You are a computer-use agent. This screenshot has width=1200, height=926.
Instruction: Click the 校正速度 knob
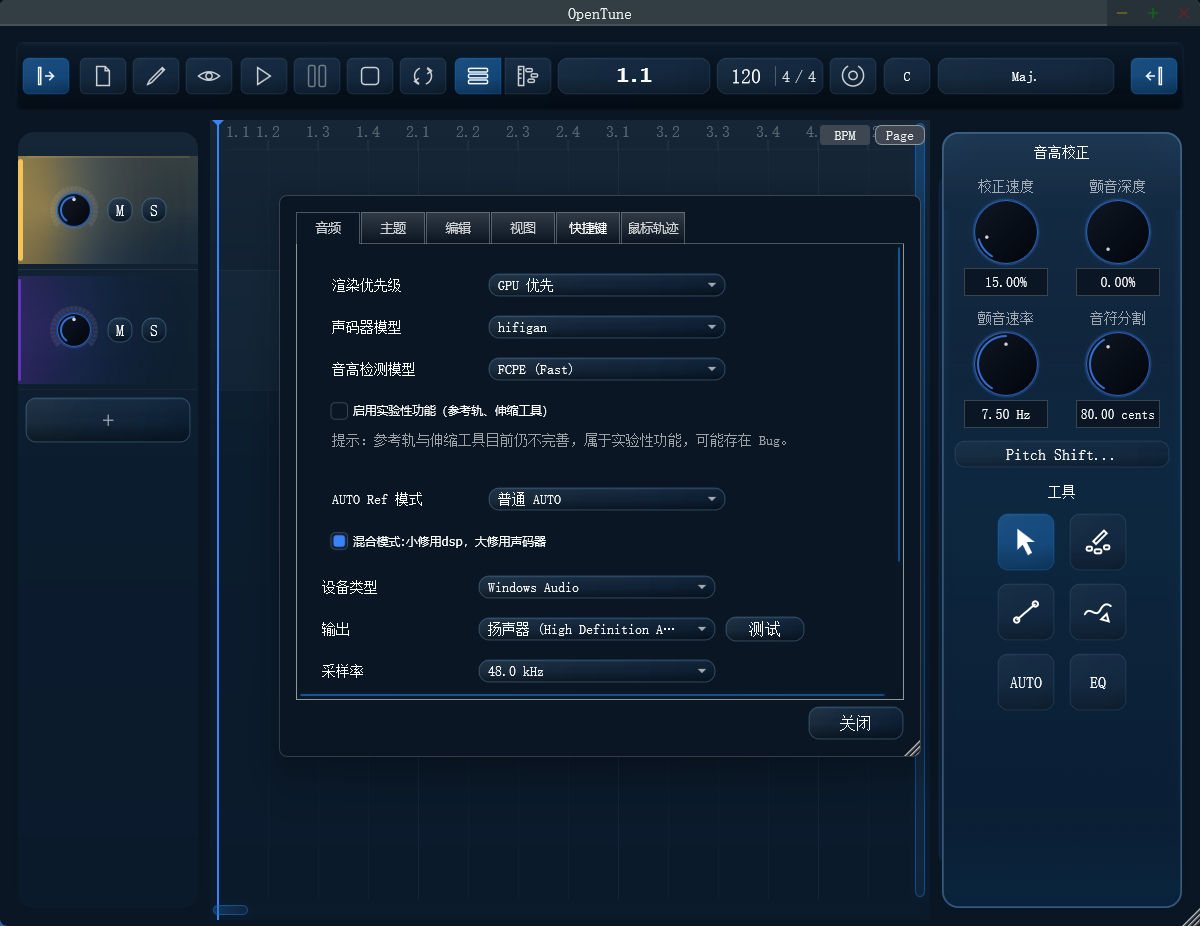click(x=1005, y=232)
